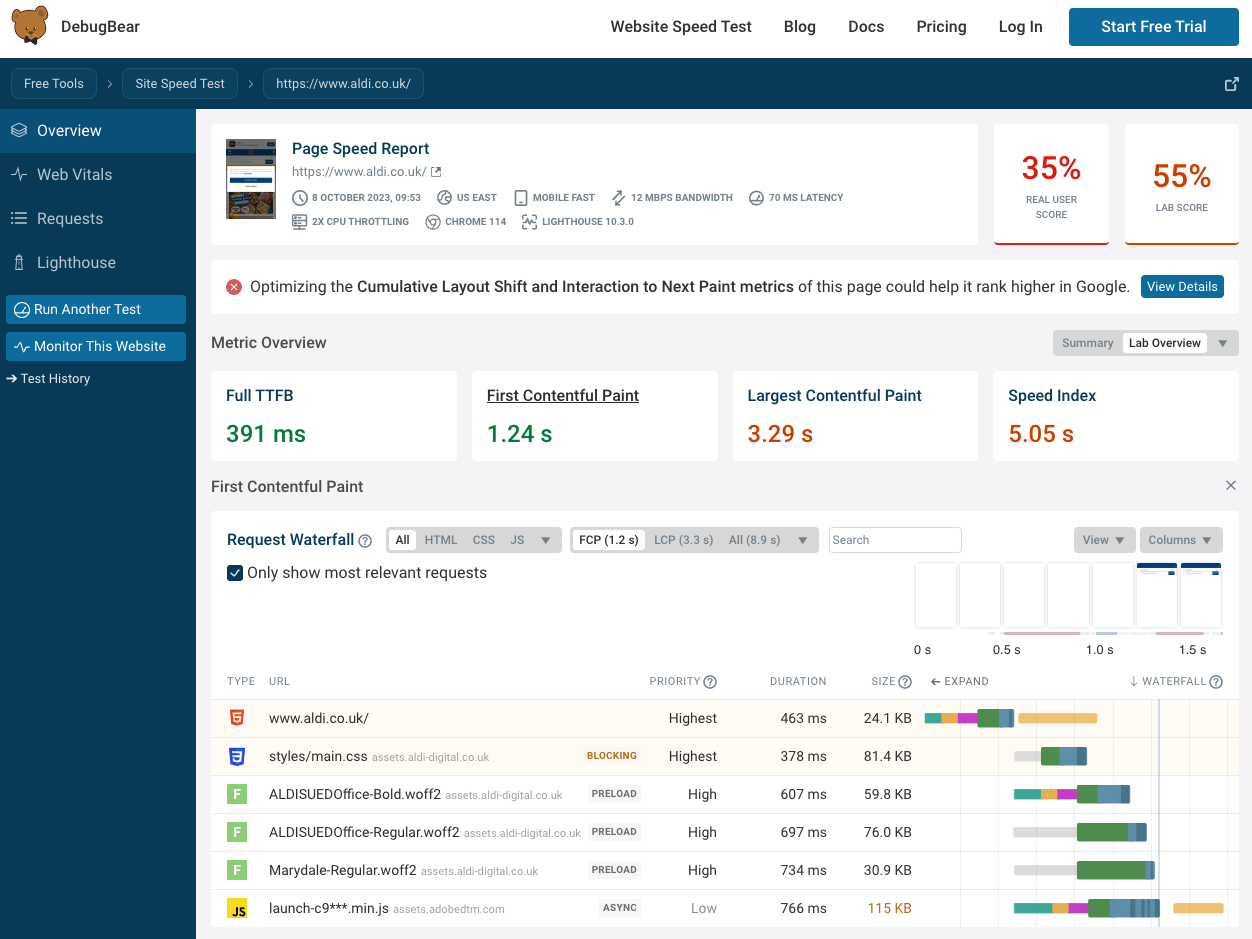This screenshot has height=939, width=1252.
Task: Click the Lighthouse tower icon
Action: click(19, 262)
